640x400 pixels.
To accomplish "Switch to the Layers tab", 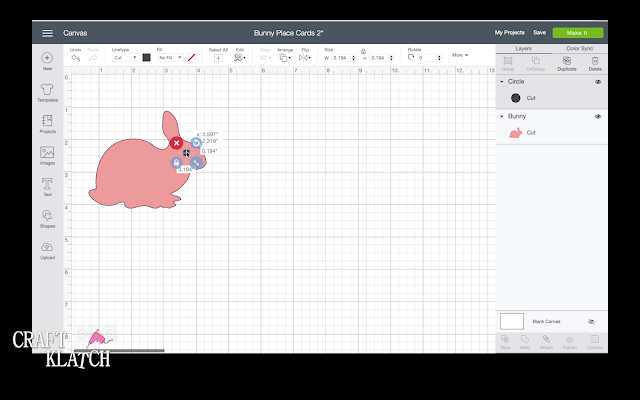I will tap(523, 49).
